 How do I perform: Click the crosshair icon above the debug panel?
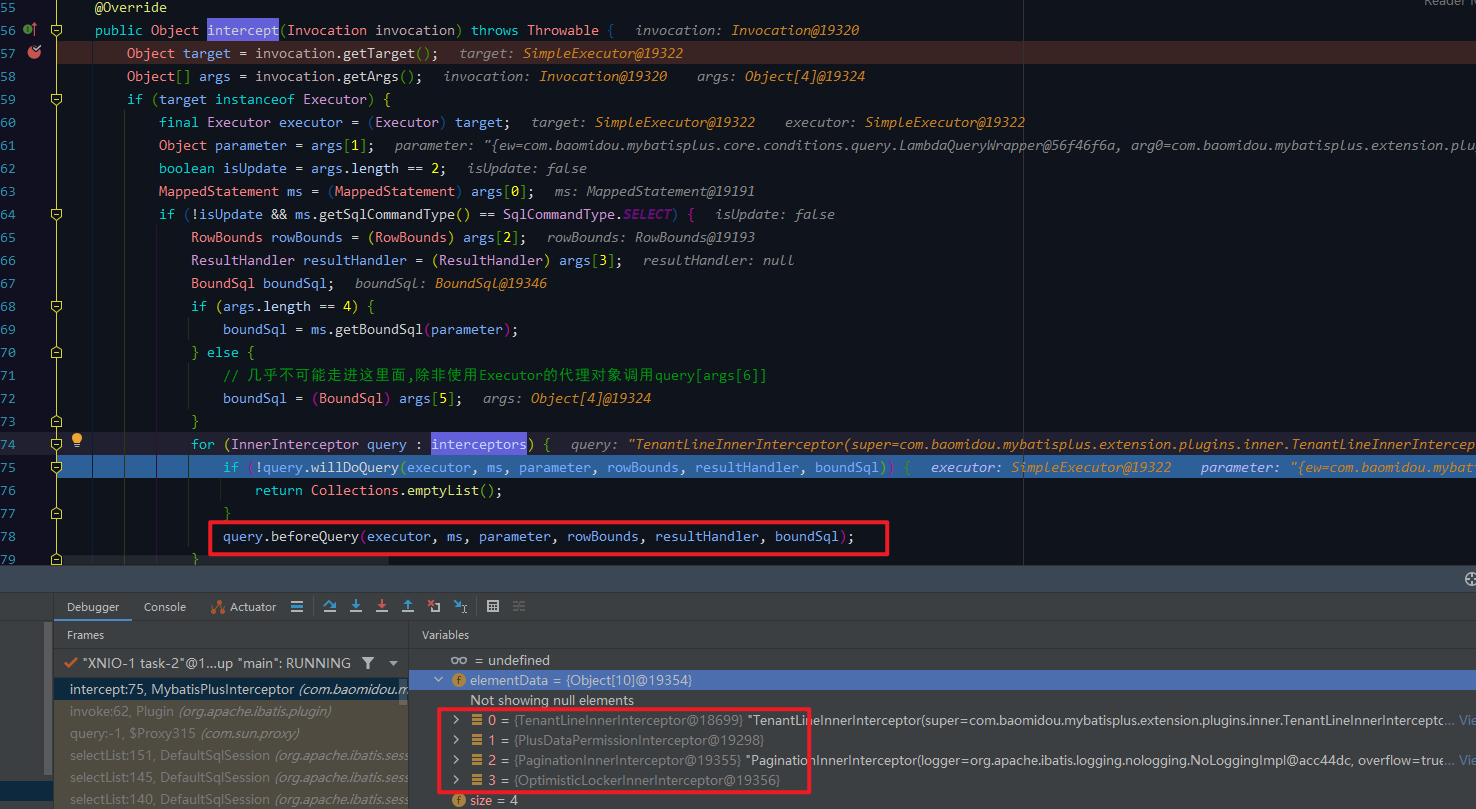1470,579
